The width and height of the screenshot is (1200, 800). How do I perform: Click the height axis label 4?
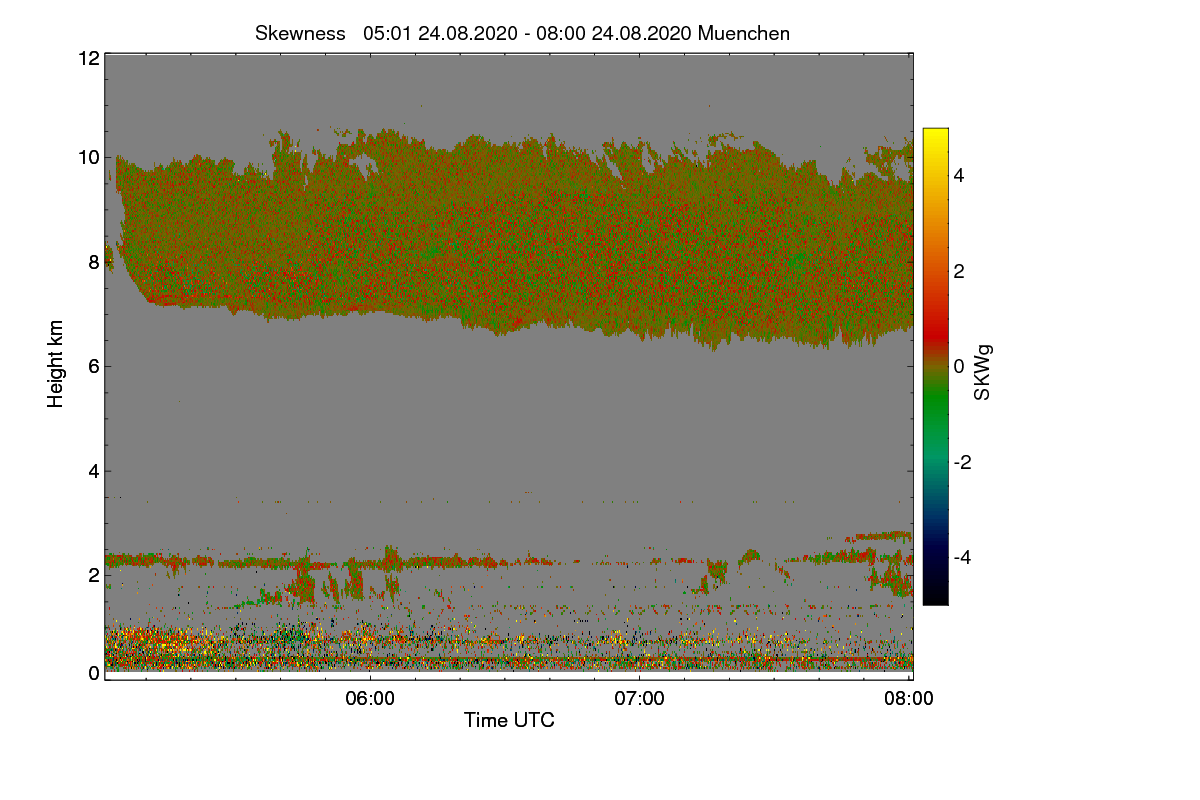point(94,471)
